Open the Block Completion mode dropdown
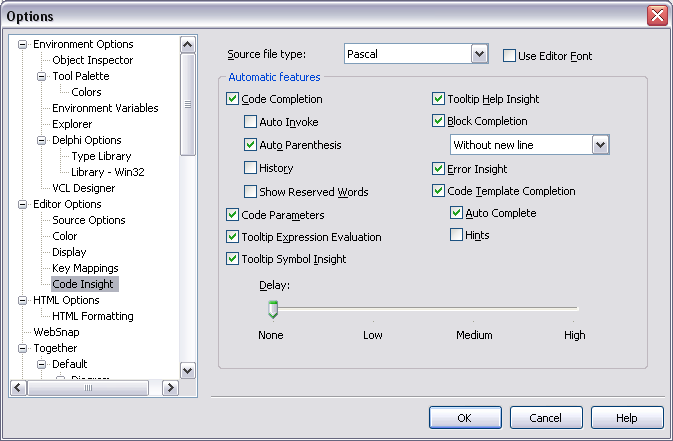The image size is (673, 441). (x=600, y=146)
